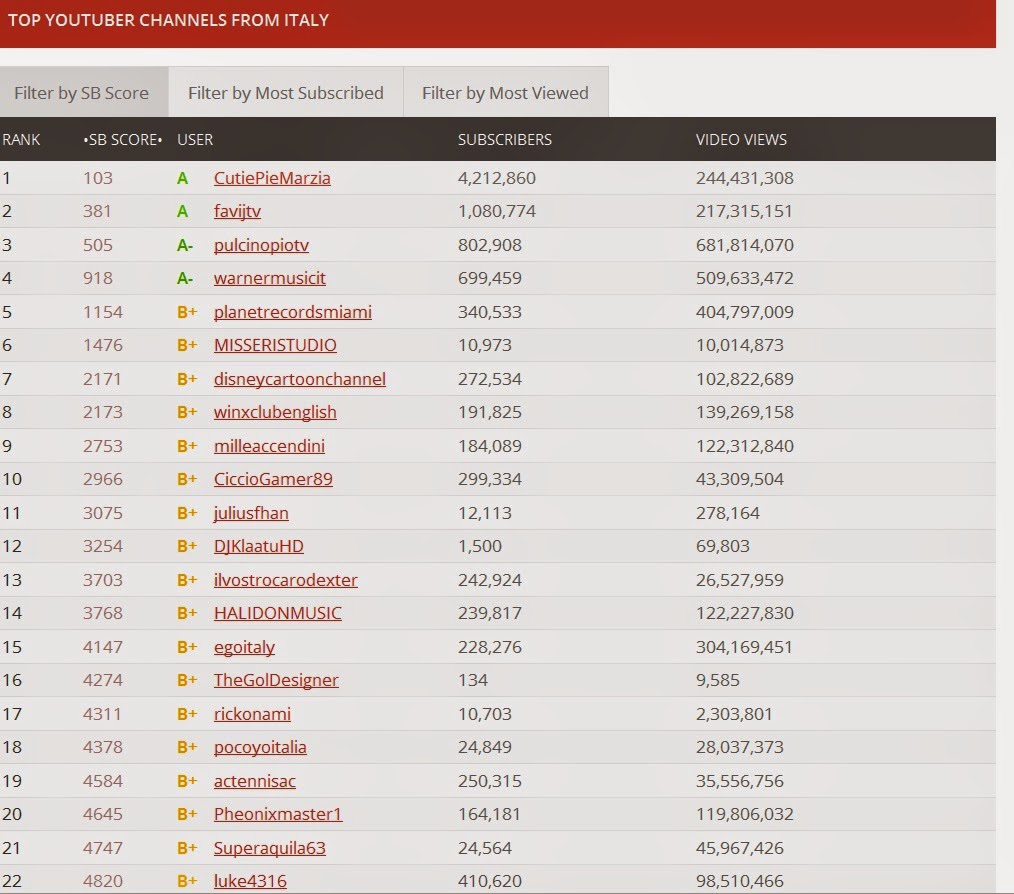
Task: Select the video views value 278,164
Action: pyautogui.click(x=728, y=513)
